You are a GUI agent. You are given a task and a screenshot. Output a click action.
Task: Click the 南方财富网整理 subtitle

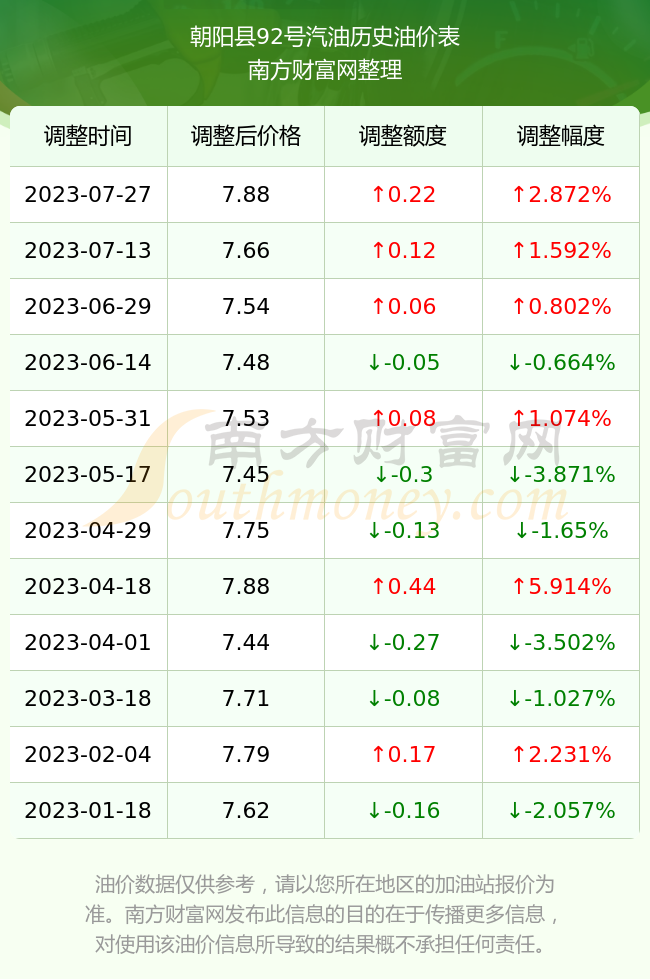pos(325,69)
